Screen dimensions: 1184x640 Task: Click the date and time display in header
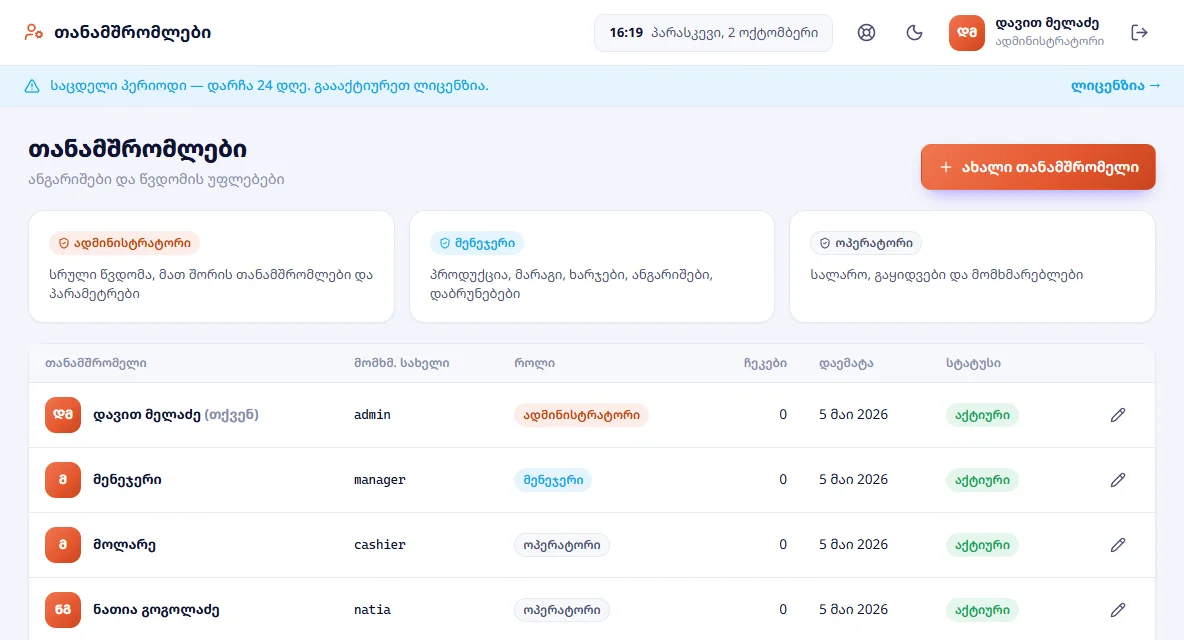(x=714, y=32)
